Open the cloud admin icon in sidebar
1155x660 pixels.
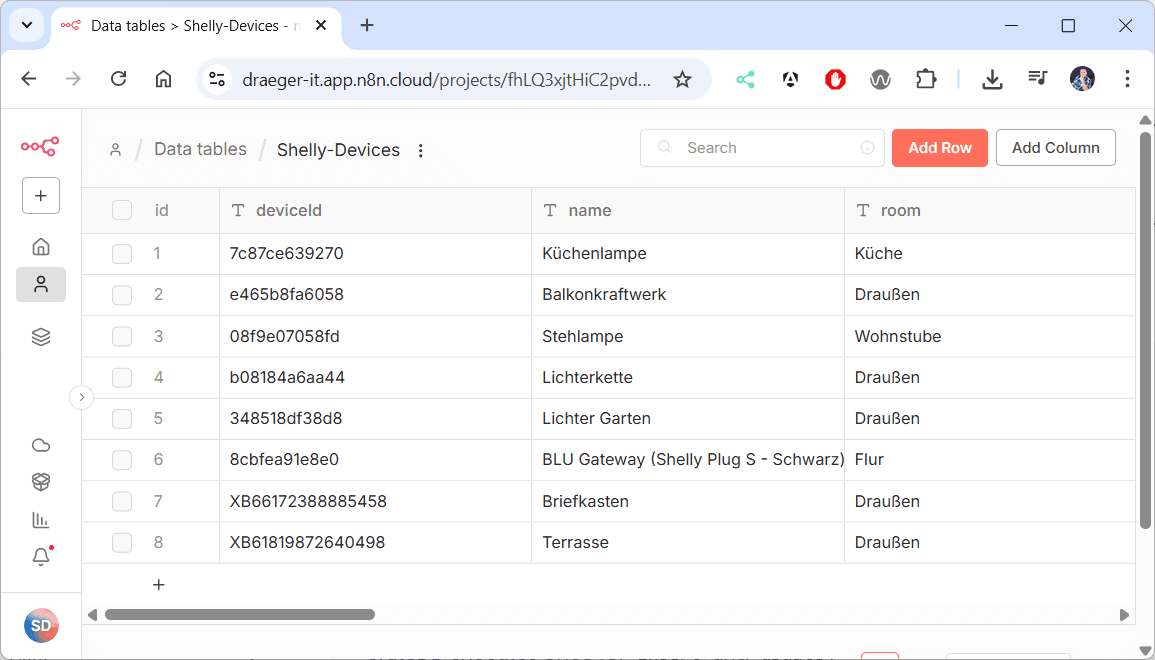(41, 444)
